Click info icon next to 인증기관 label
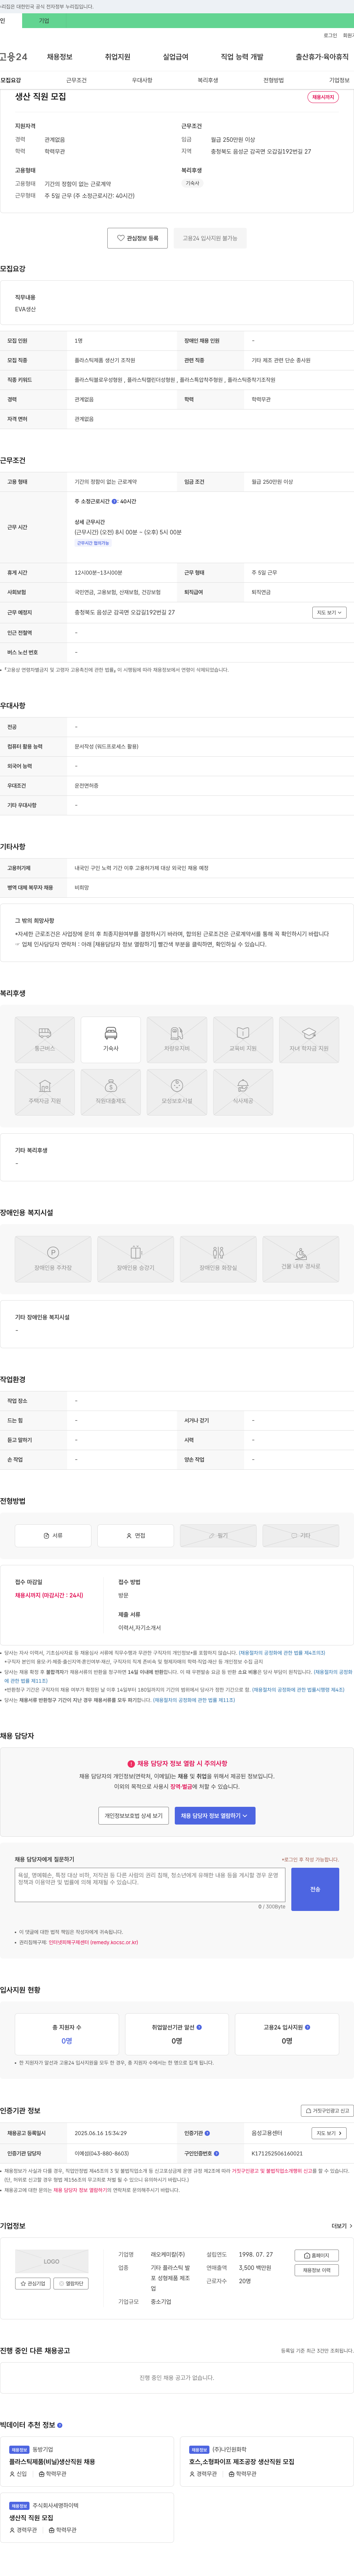 pos(207,2133)
